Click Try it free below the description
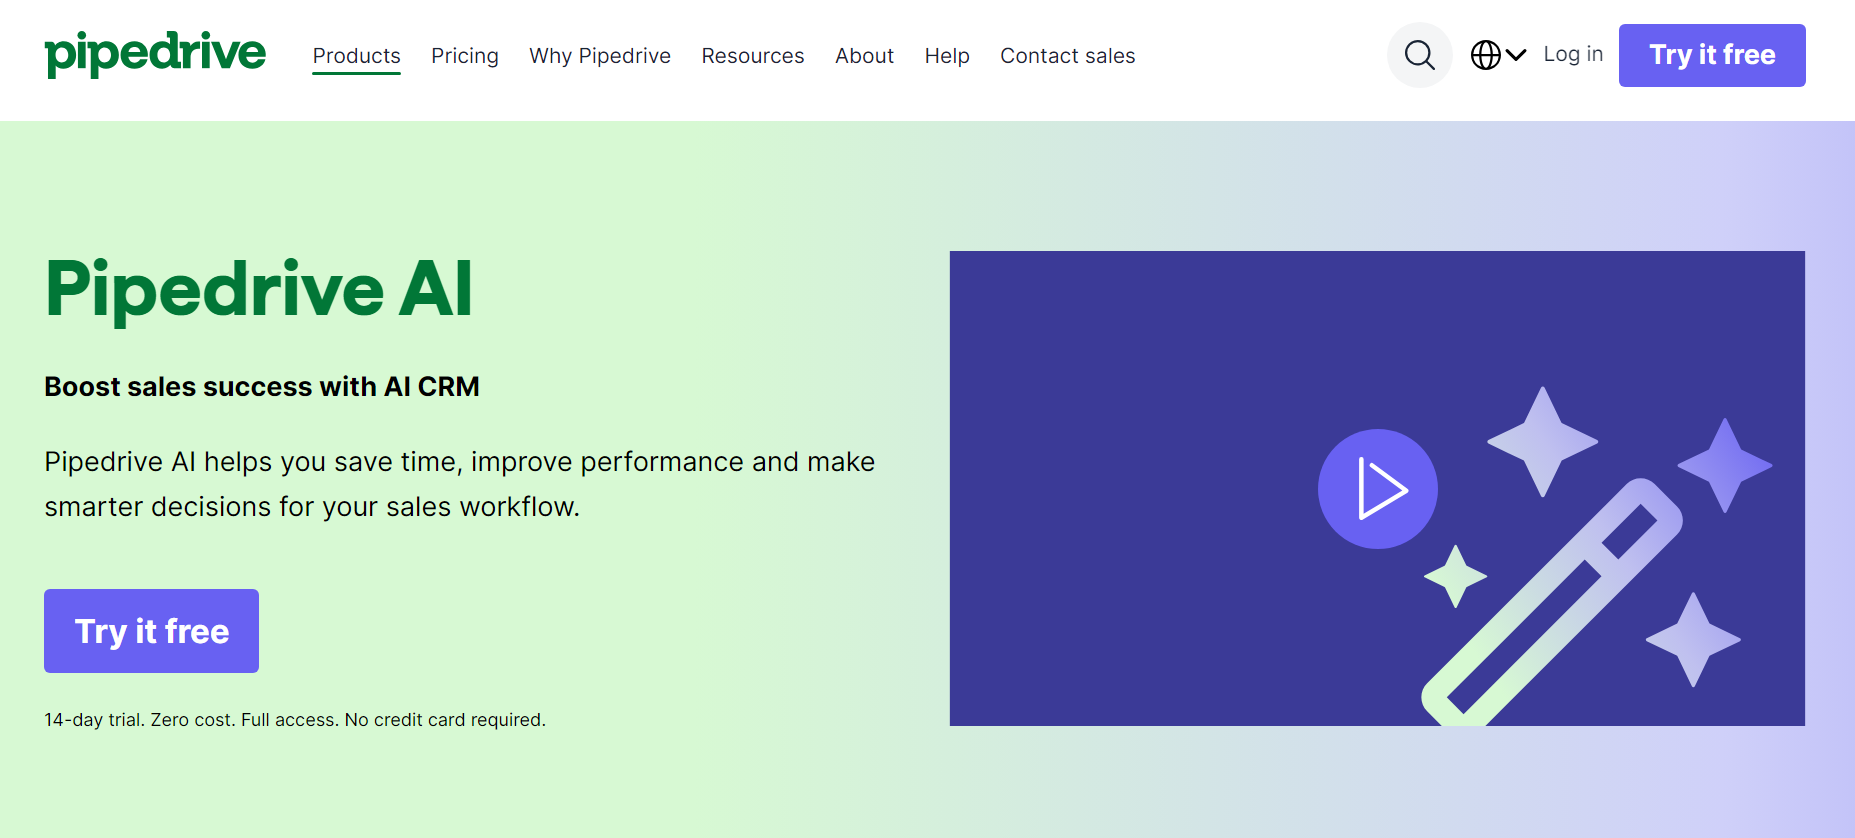This screenshot has height=838, width=1855. (151, 631)
